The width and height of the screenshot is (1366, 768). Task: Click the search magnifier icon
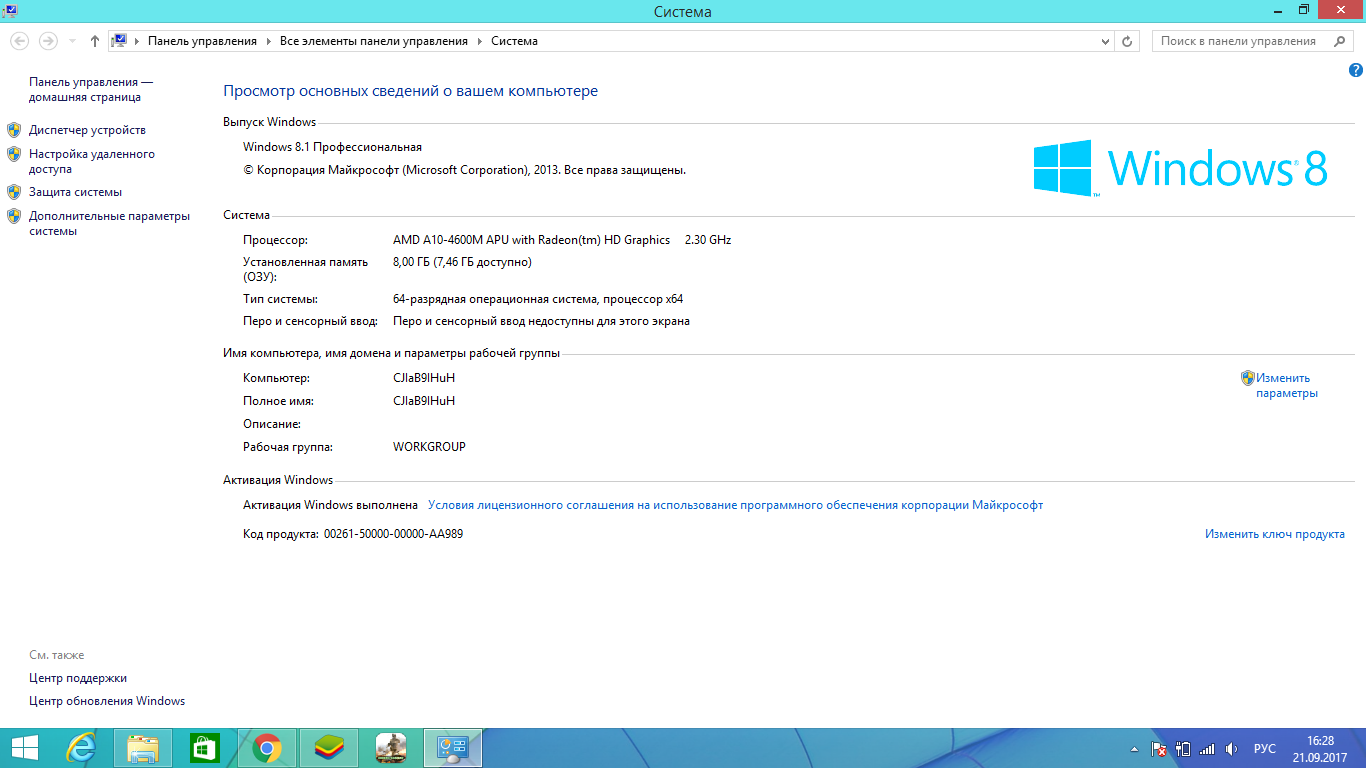1340,41
